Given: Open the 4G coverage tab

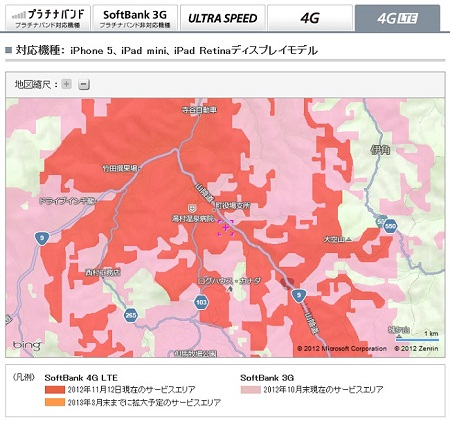Looking at the screenshot, I should point(310,18).
